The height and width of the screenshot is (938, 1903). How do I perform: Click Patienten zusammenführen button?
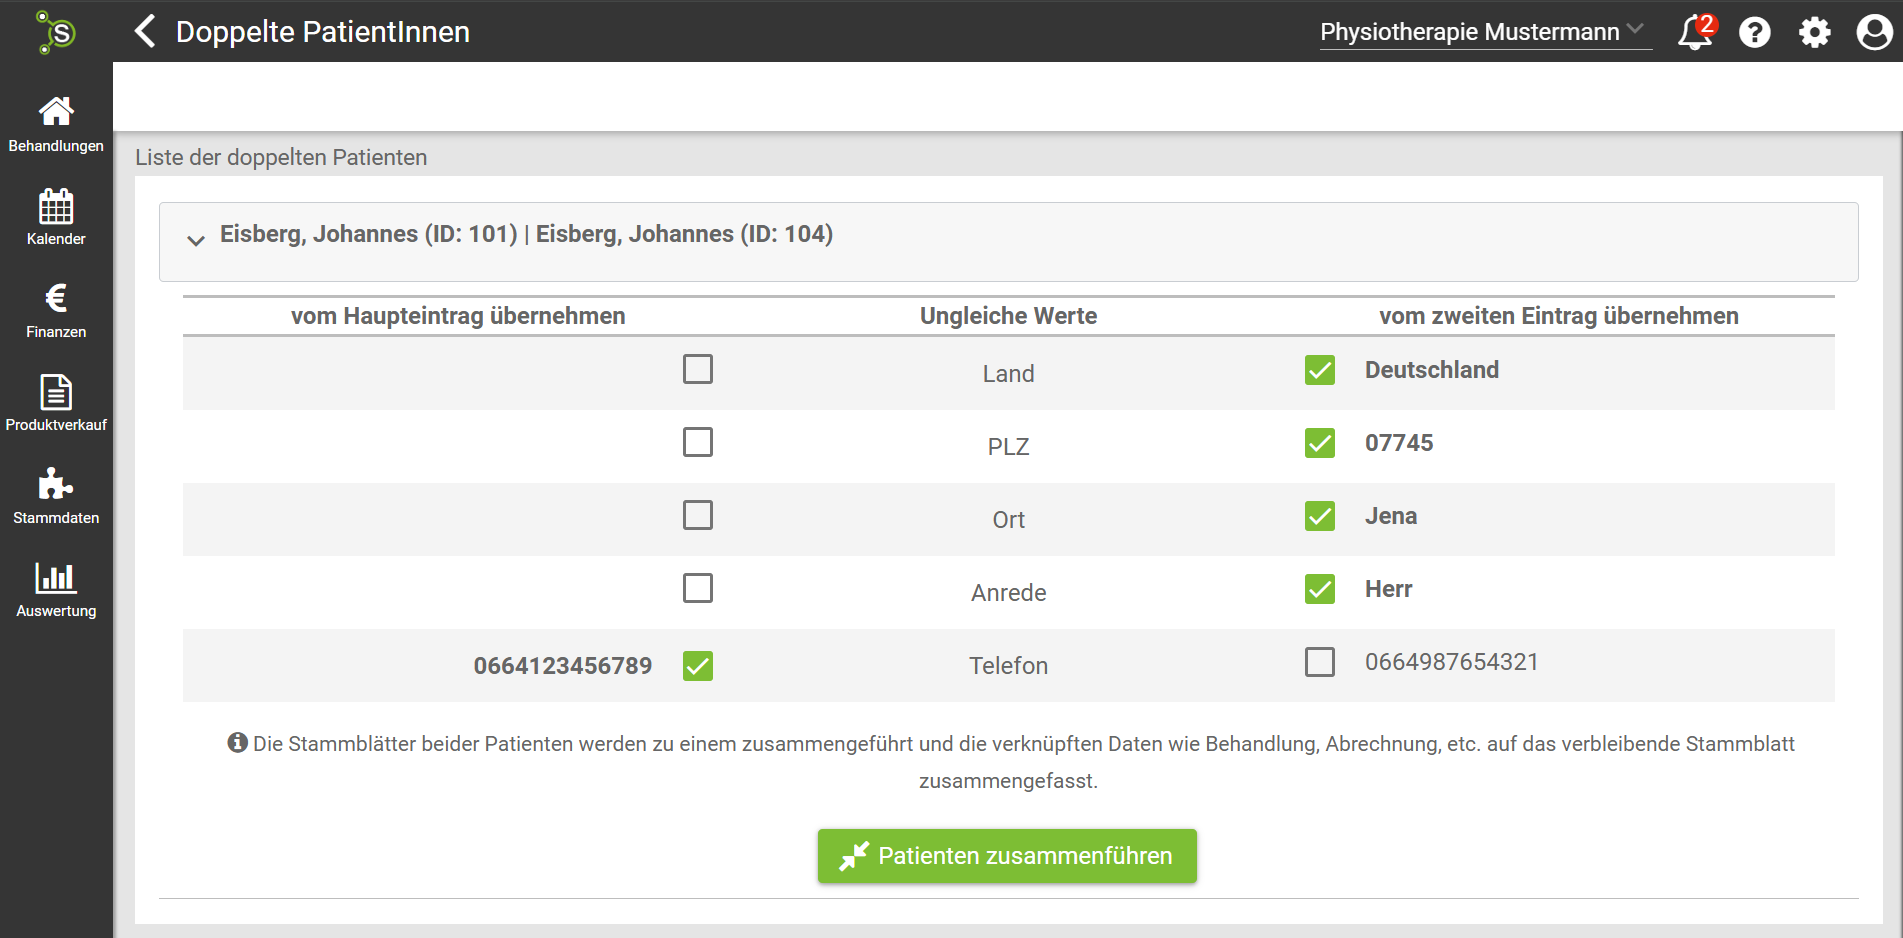(x=1007, y=856)
